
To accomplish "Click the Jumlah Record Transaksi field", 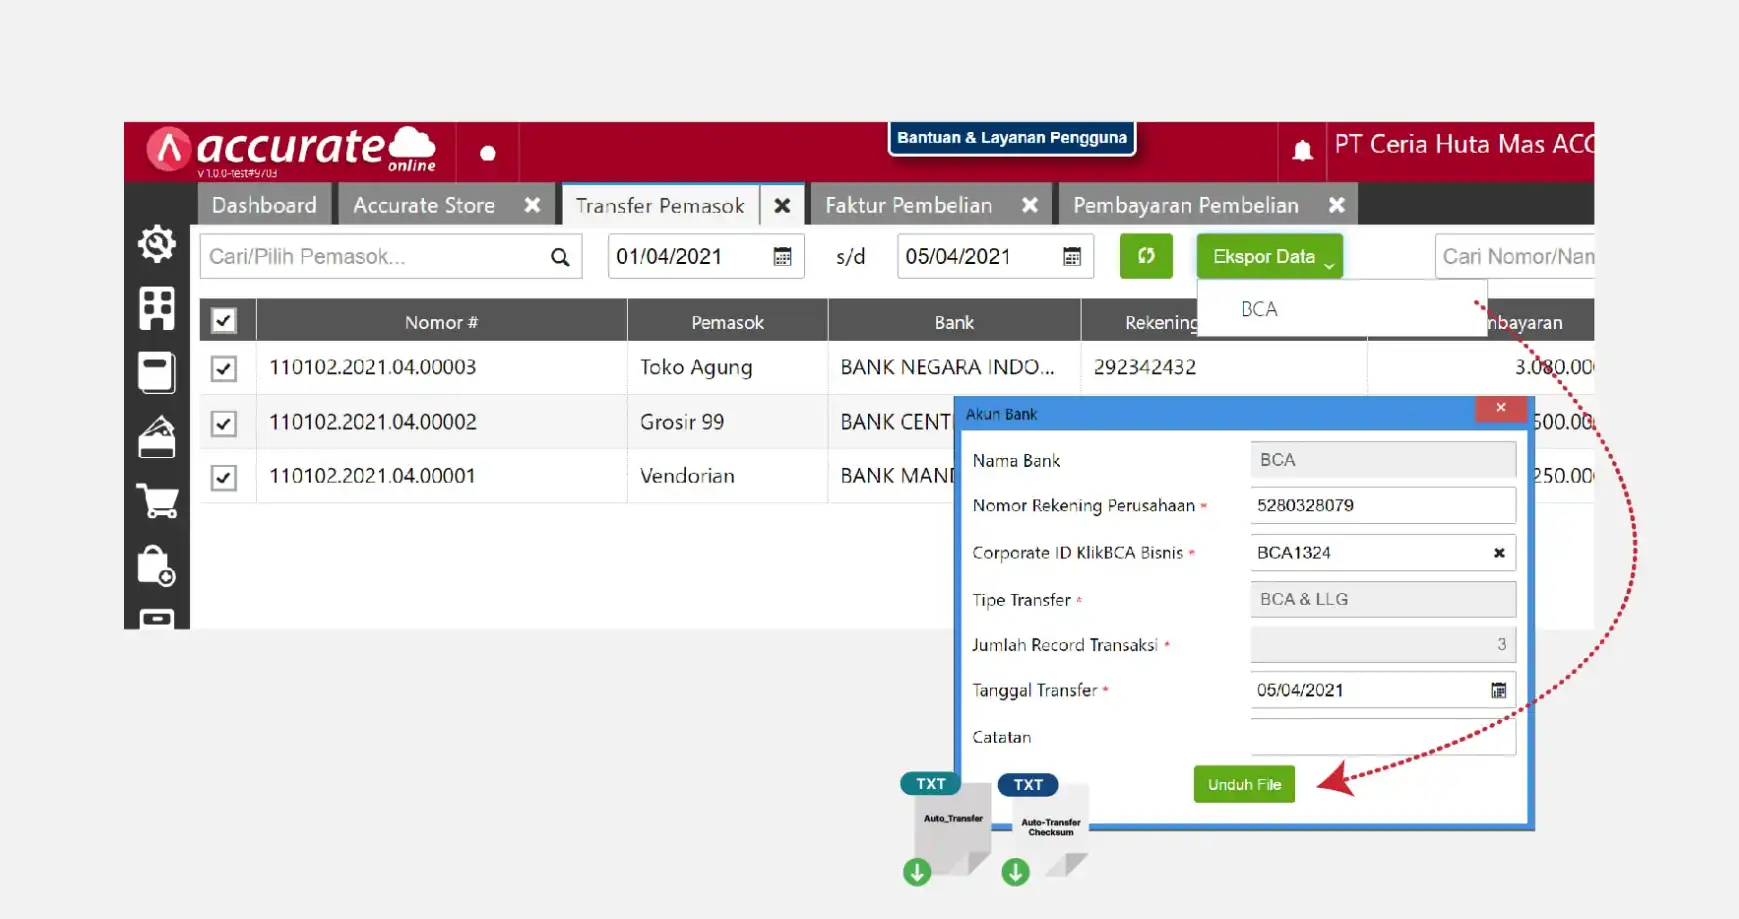I will [1383, 645].
